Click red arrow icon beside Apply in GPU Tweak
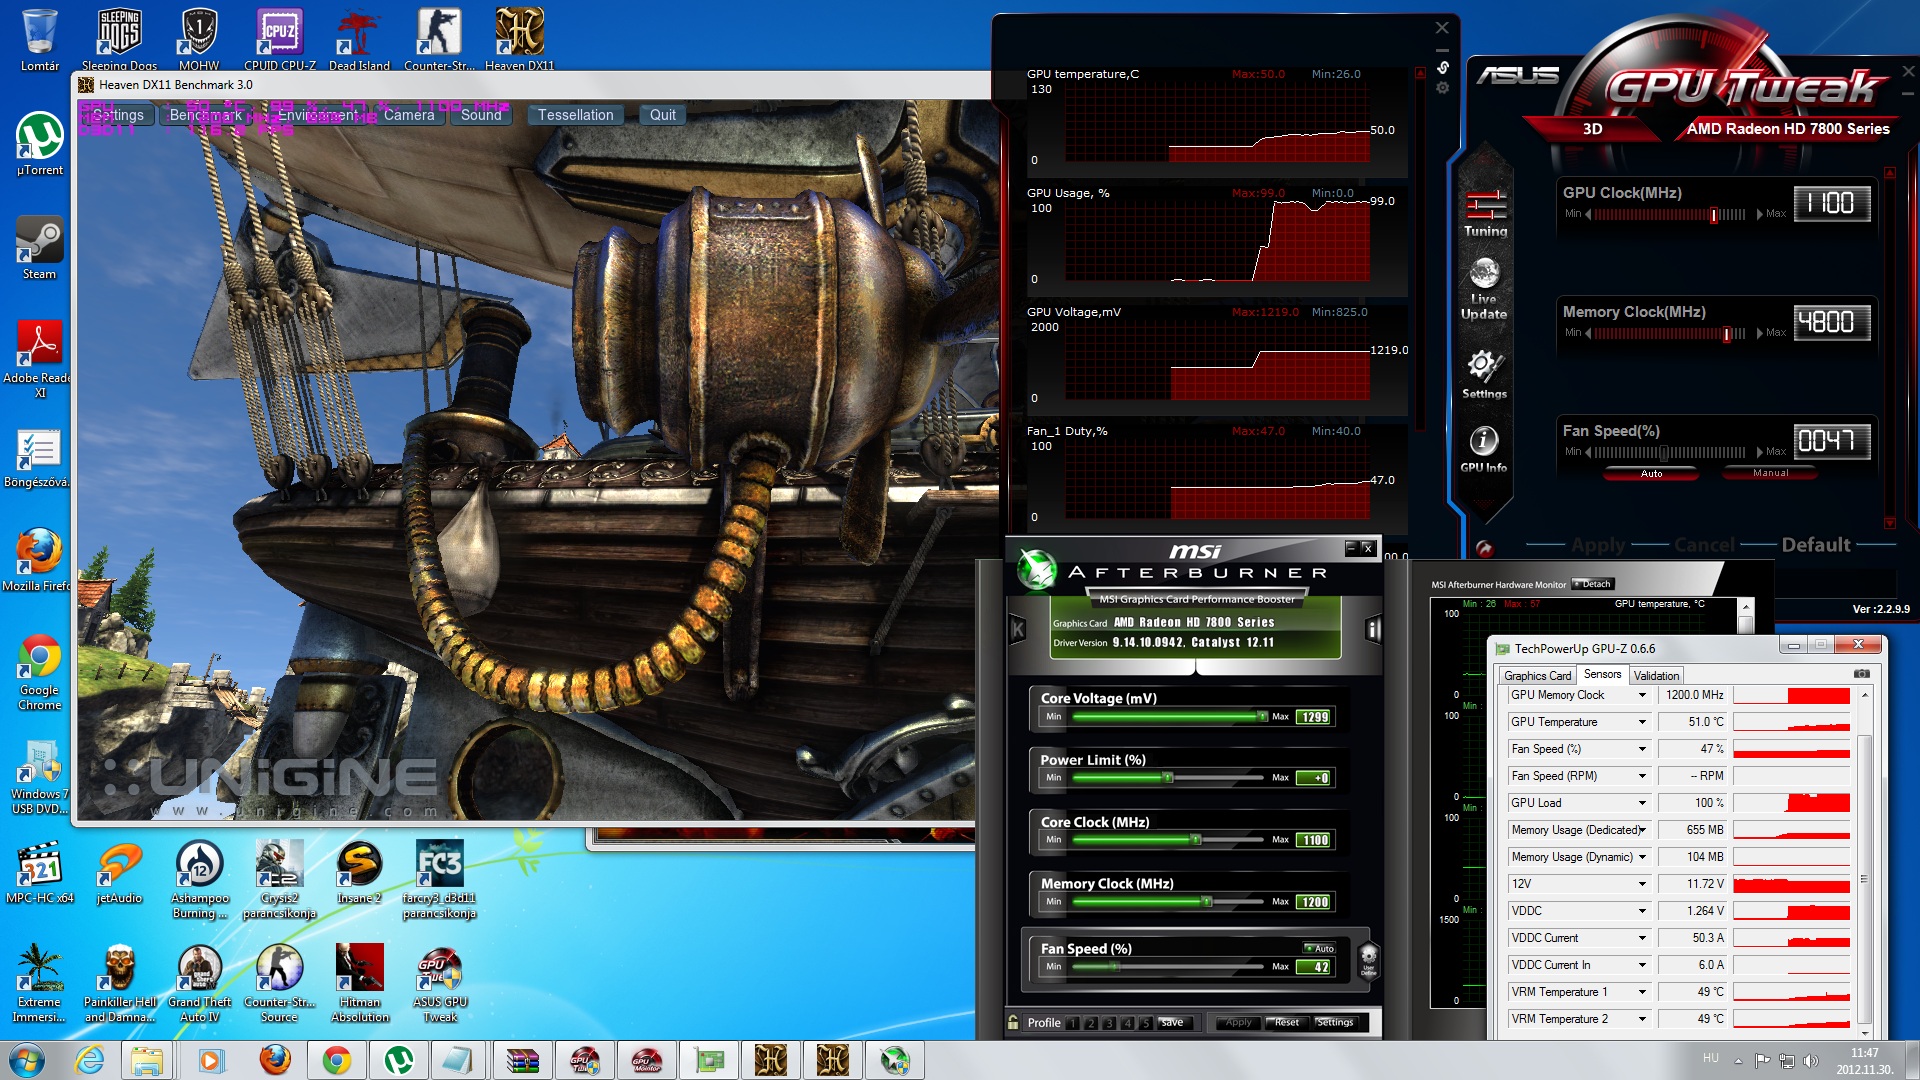This screenshot has width=1920, height=1080. [x=1484, y=548]
